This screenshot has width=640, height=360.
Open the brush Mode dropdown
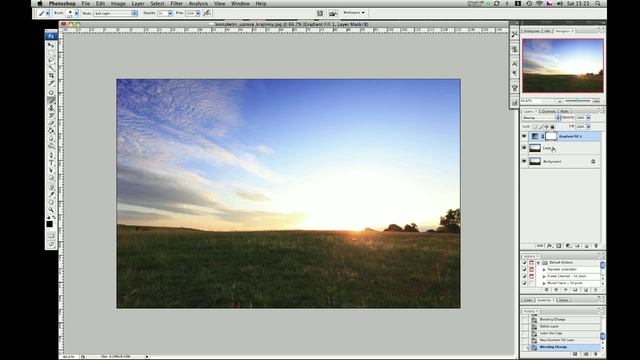[116, 13]
